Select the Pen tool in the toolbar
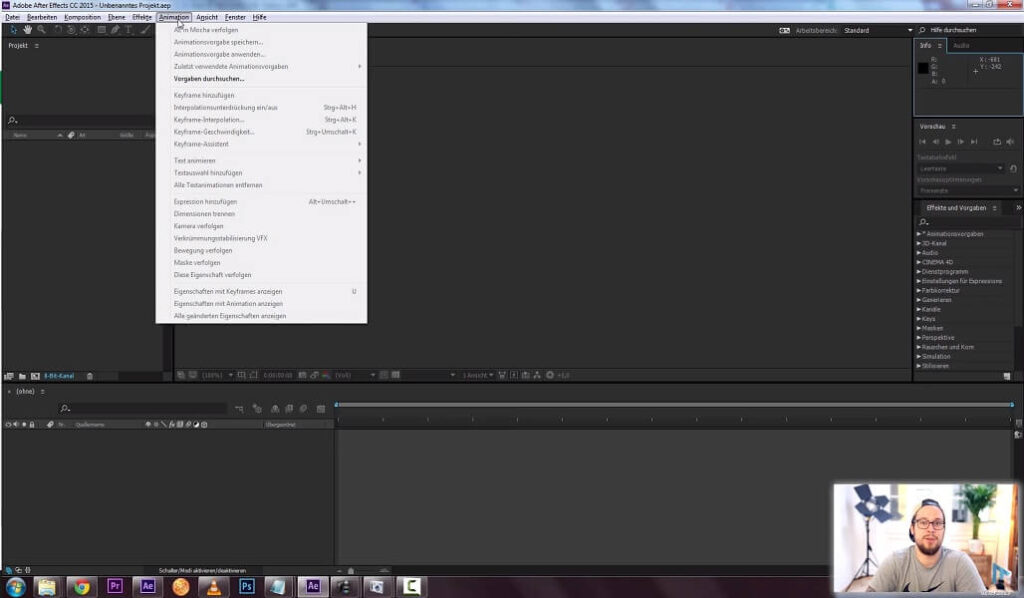The image size is (1024, 598). pyautogui.click(x=115, y=30)
